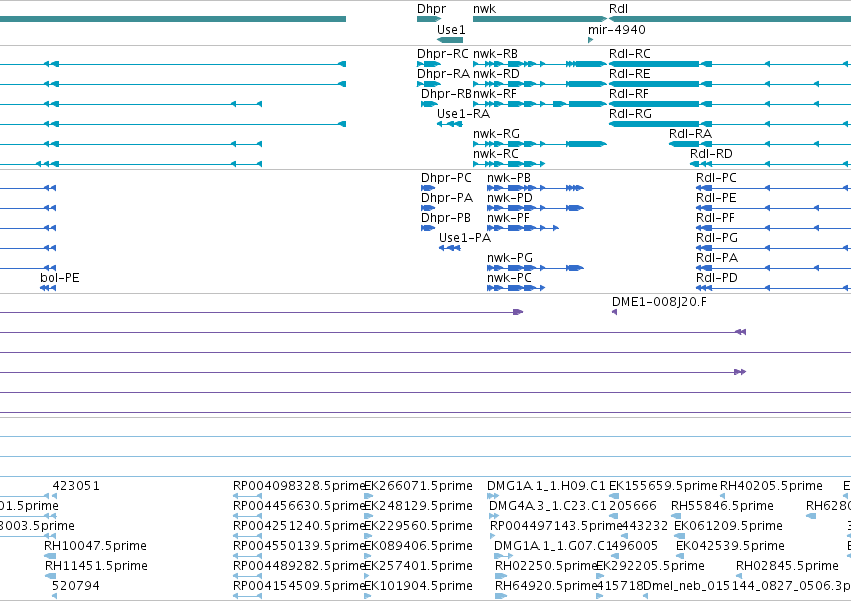This screenshot has width=851, height=601.
Task: Click protein Dhpr-PA
Action: click(x=428, y=208)
